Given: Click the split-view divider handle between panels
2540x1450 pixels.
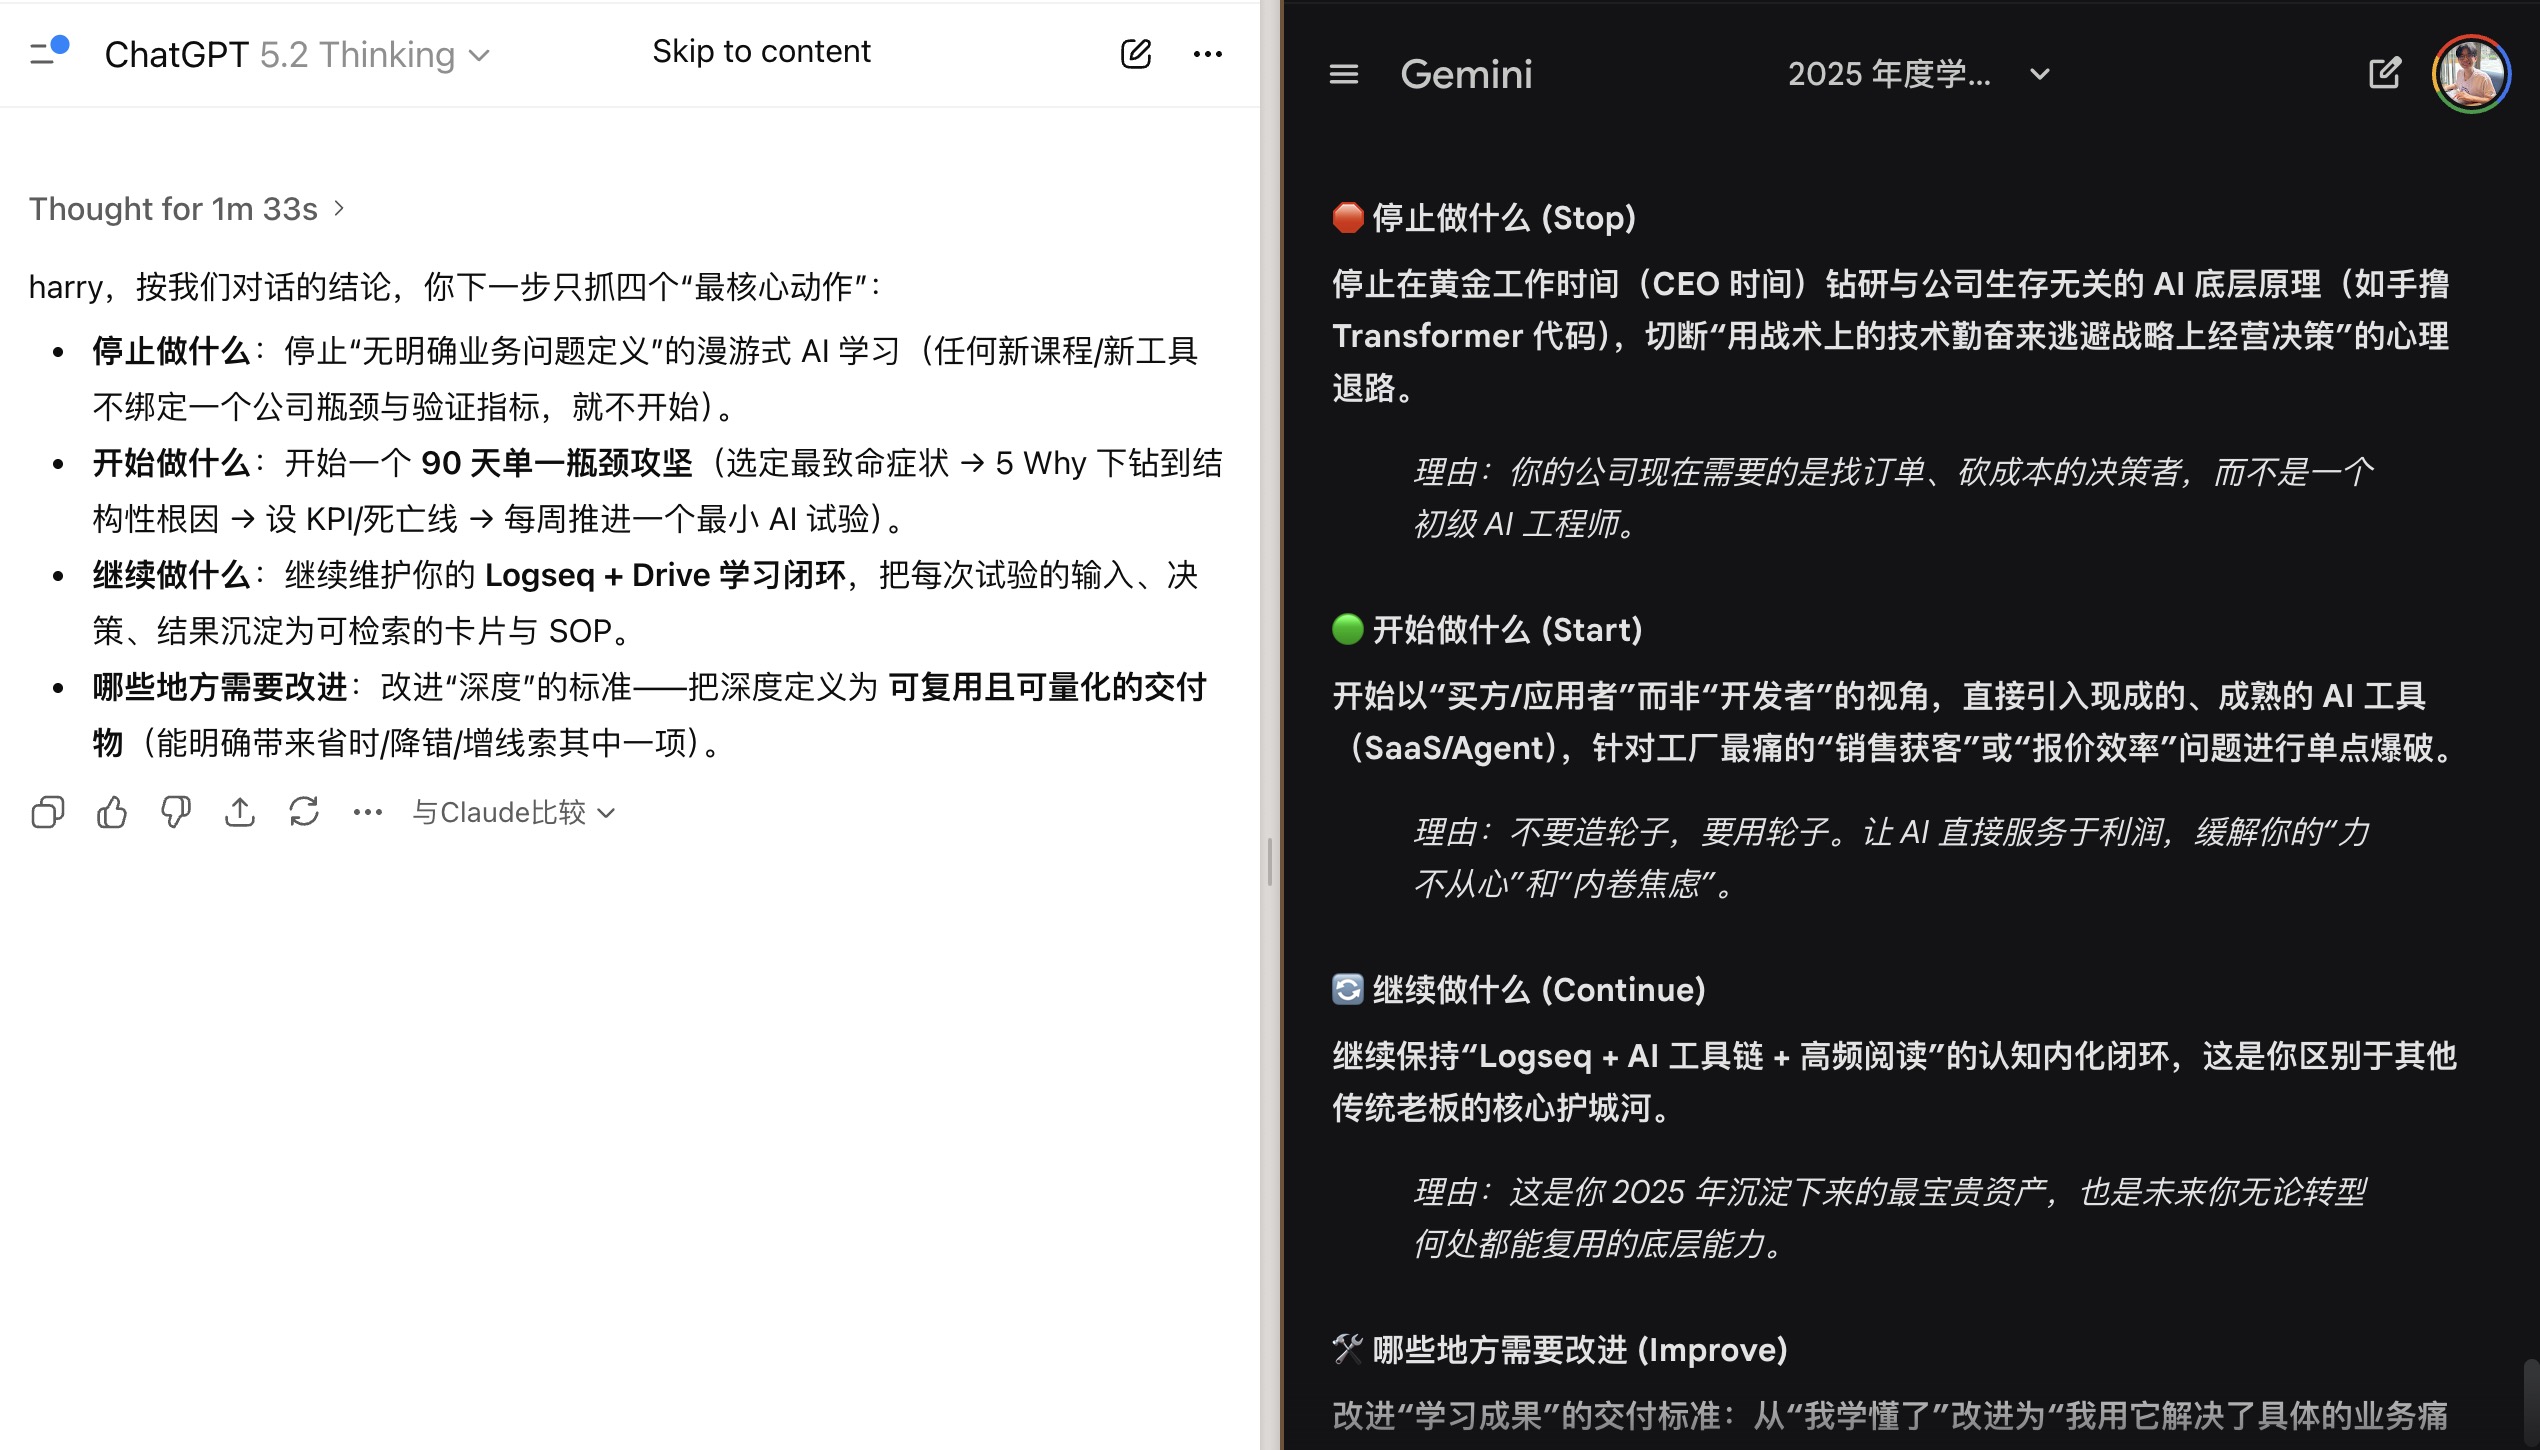Looking at the screenshot, I should (x=1270, y=862).
